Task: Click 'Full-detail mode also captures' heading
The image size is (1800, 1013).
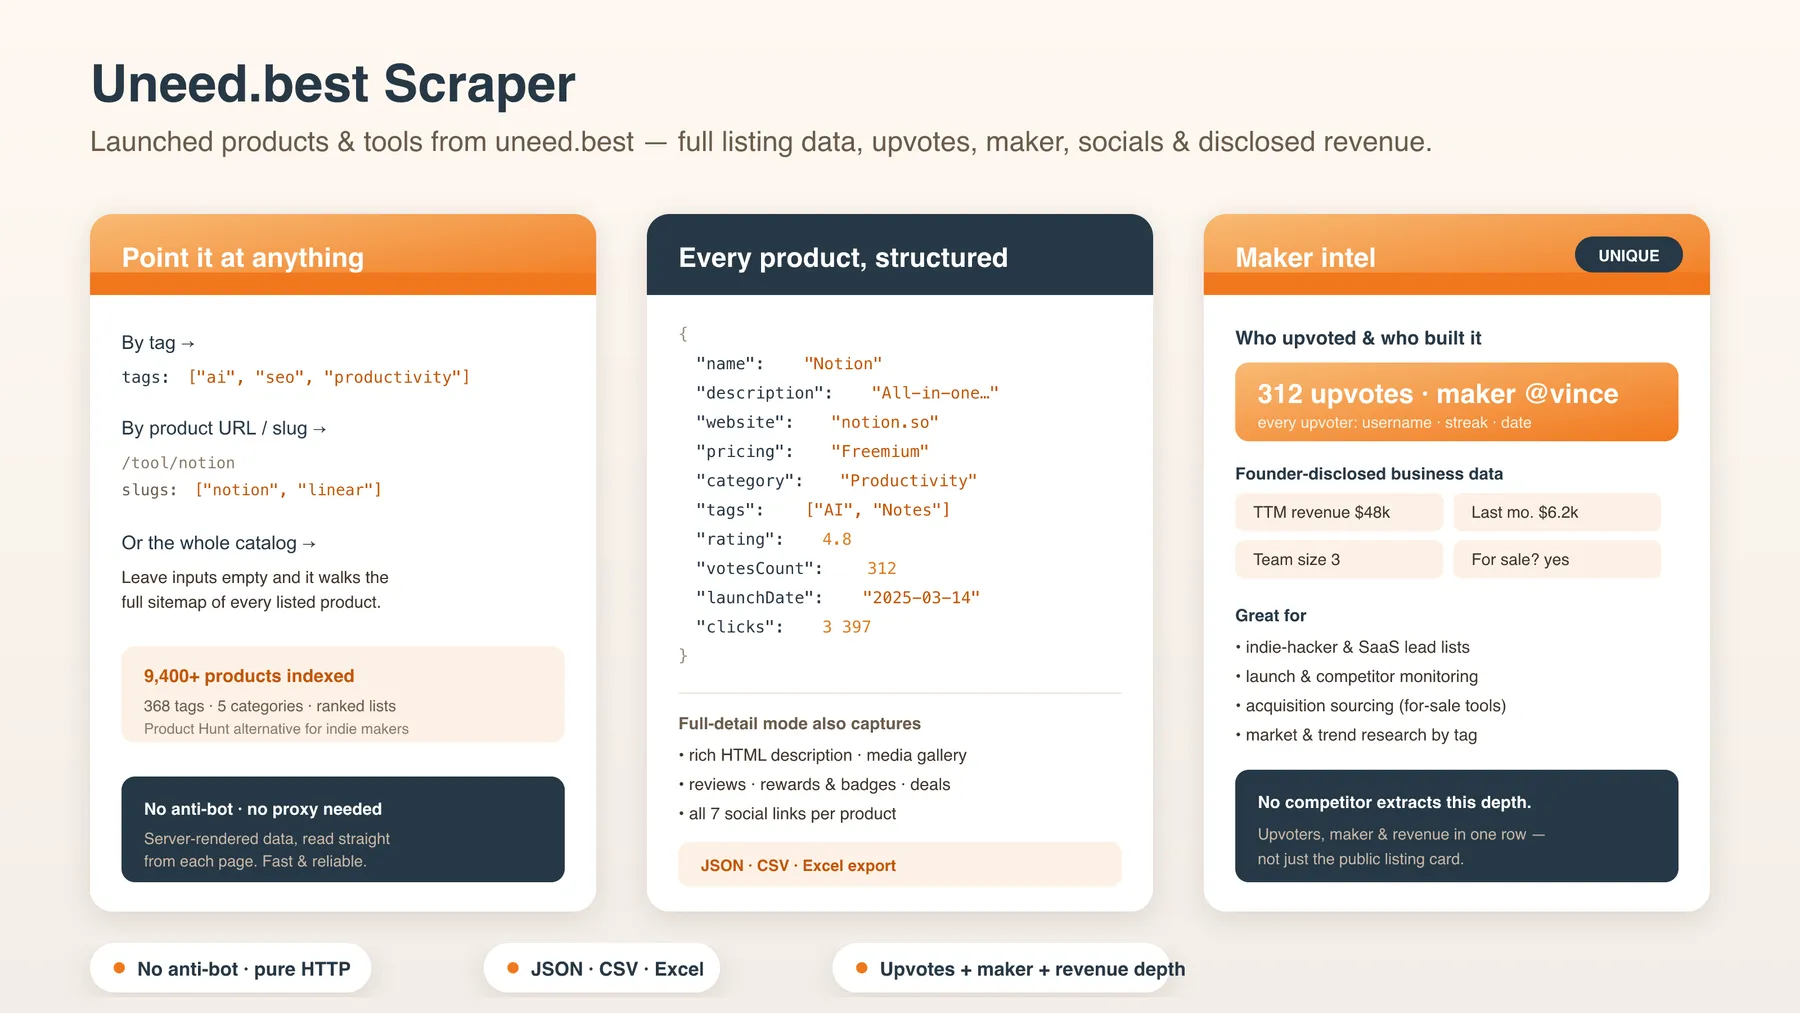Action: click(x=800, y=723)
